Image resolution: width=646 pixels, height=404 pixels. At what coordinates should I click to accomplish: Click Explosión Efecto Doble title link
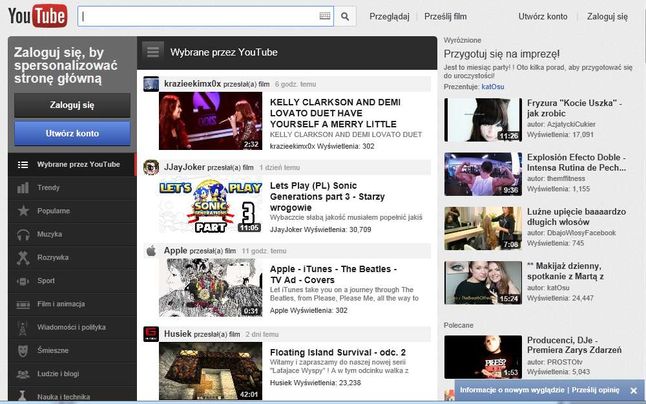click(576, 162)
